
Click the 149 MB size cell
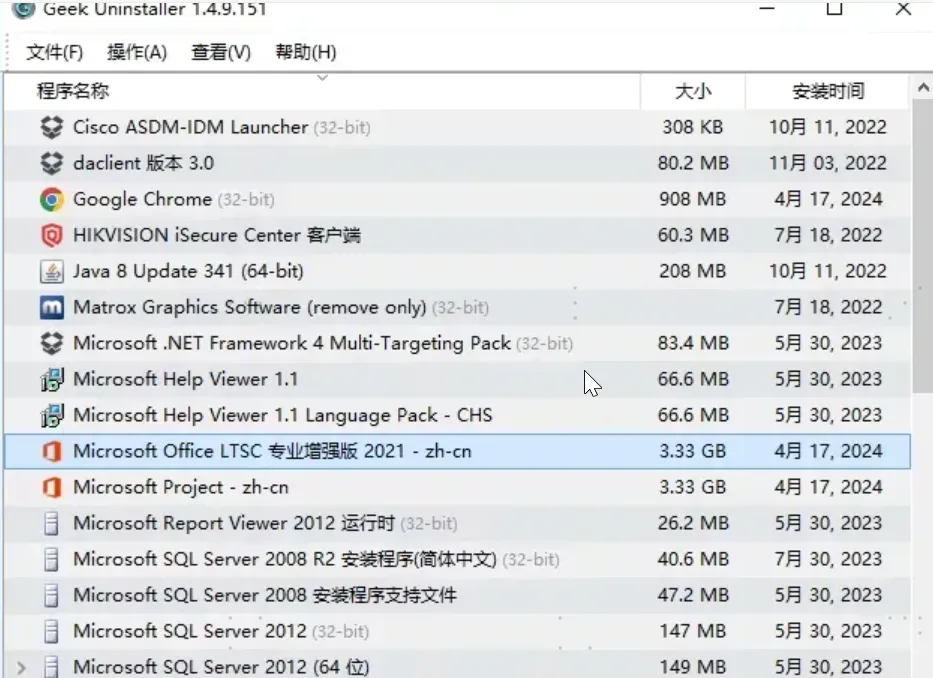tap(693, 667)
